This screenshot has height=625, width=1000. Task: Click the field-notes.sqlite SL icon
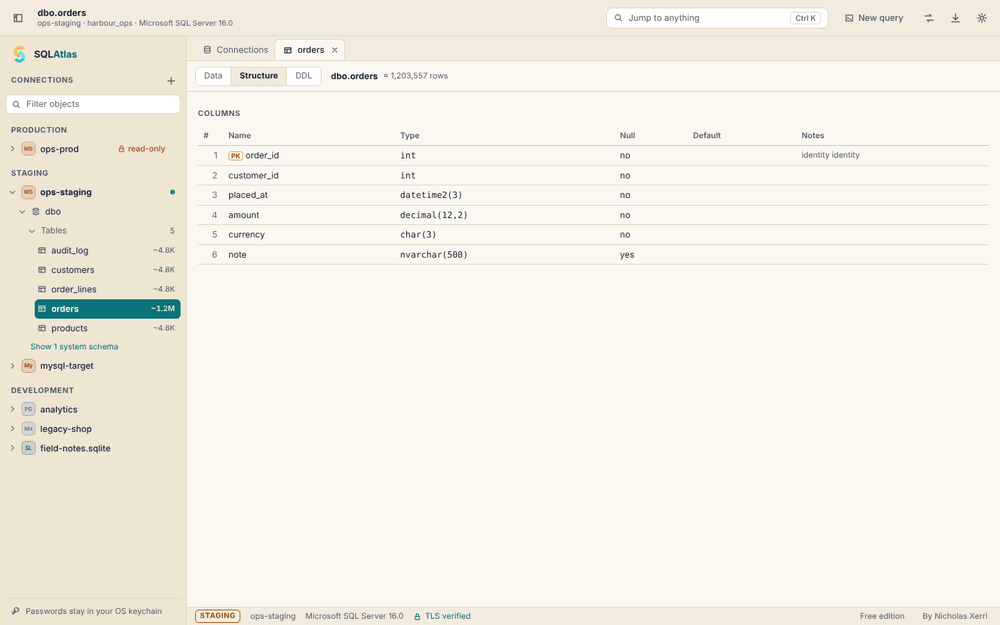28,448
